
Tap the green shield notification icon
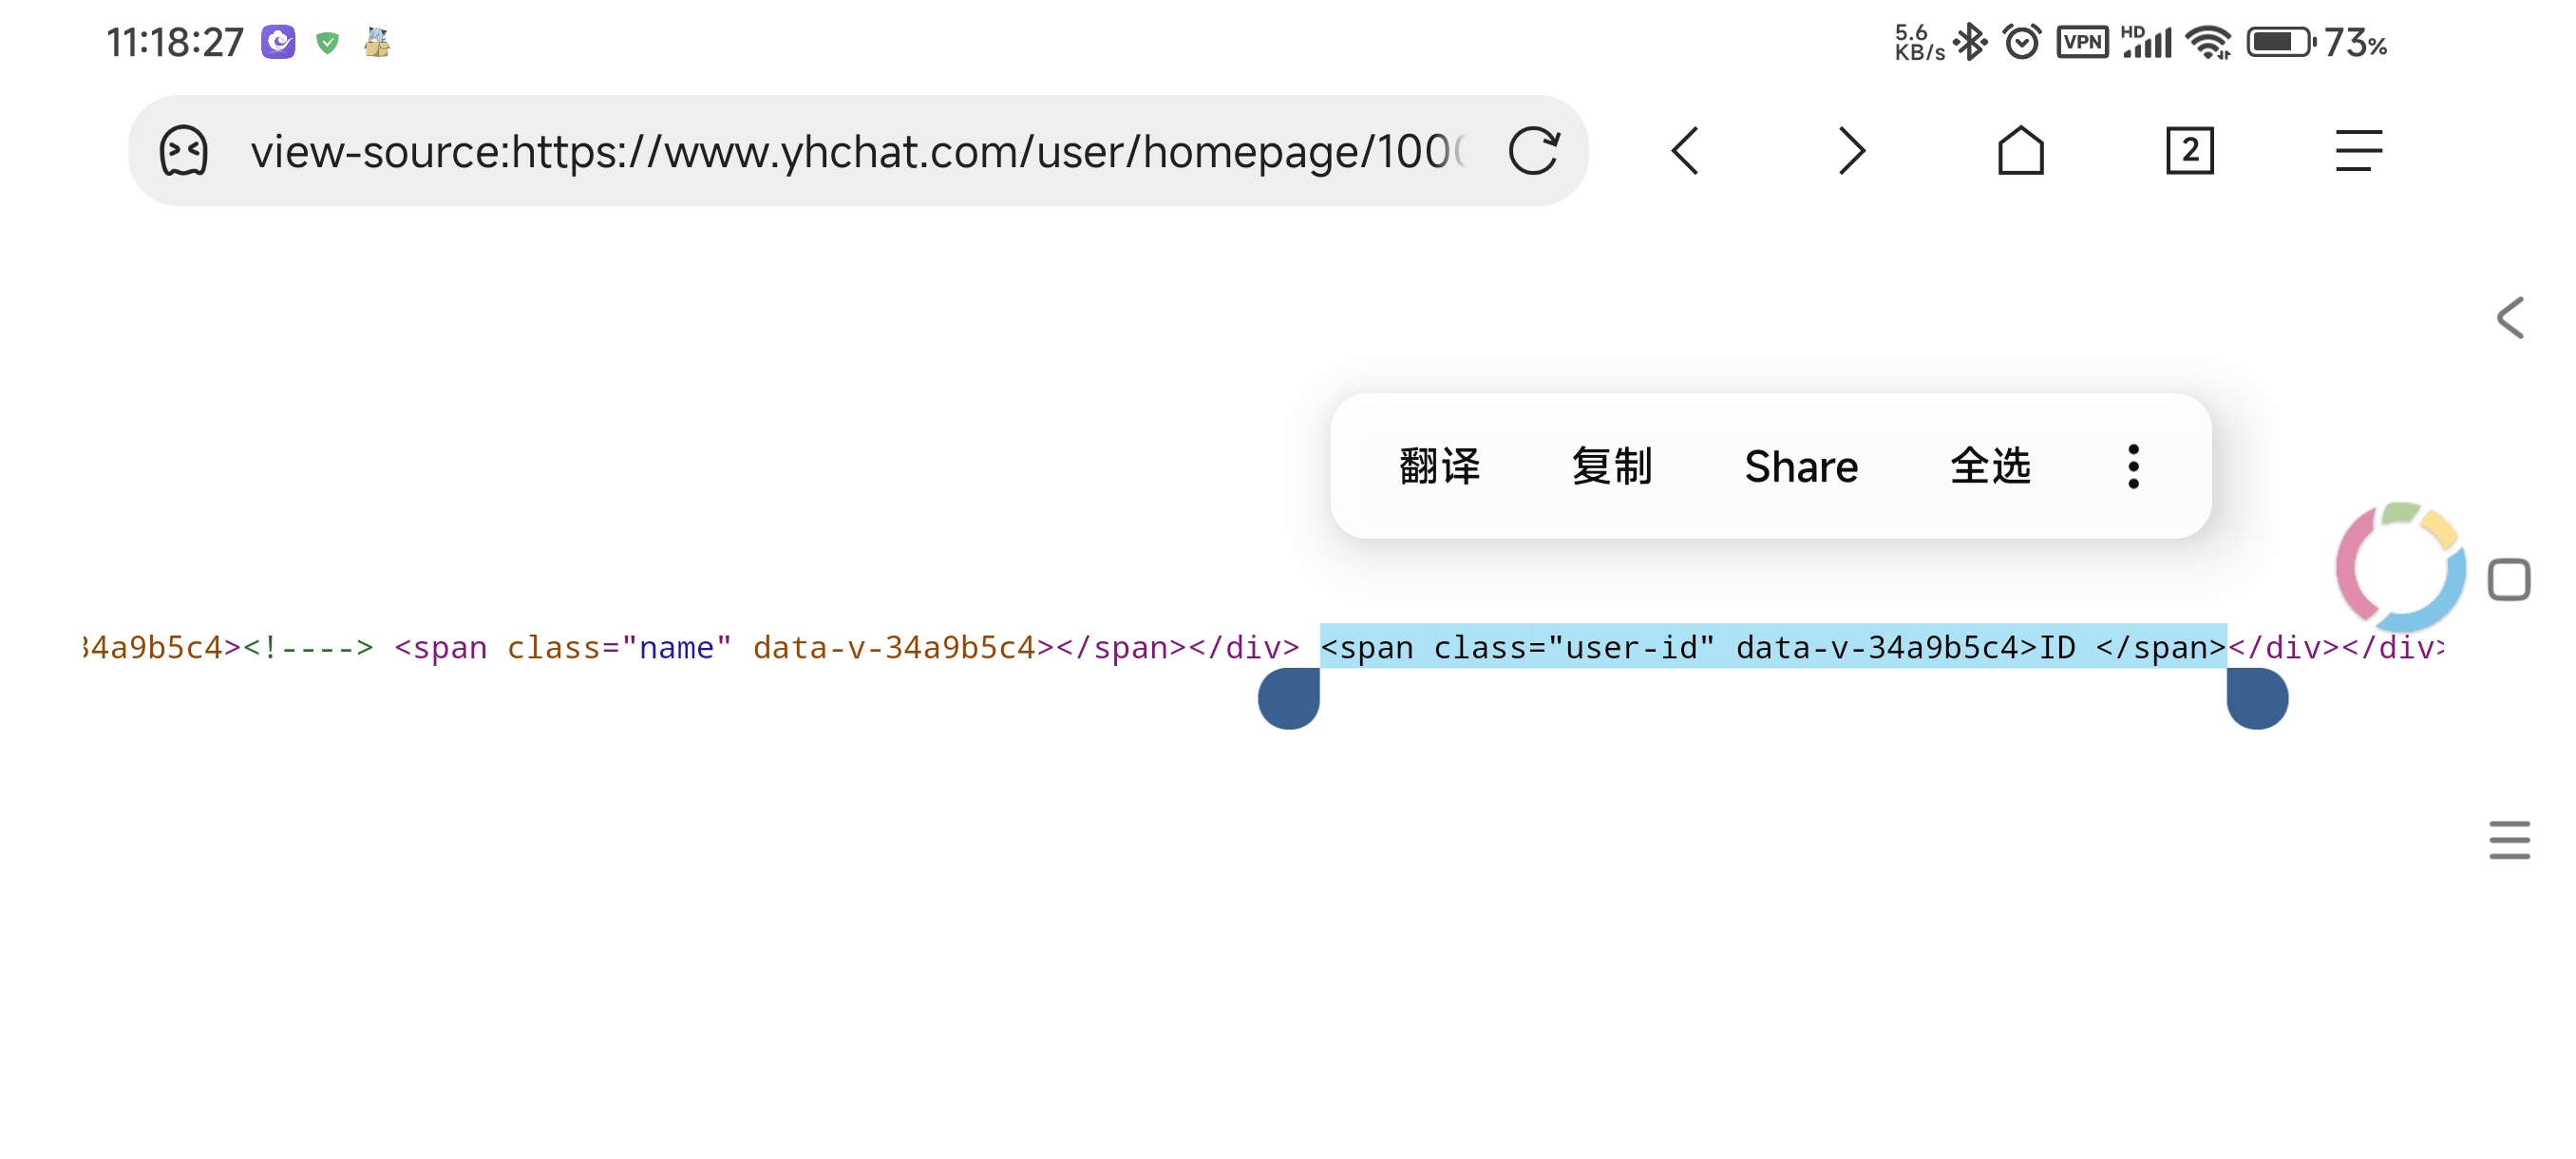click(327, 42)
